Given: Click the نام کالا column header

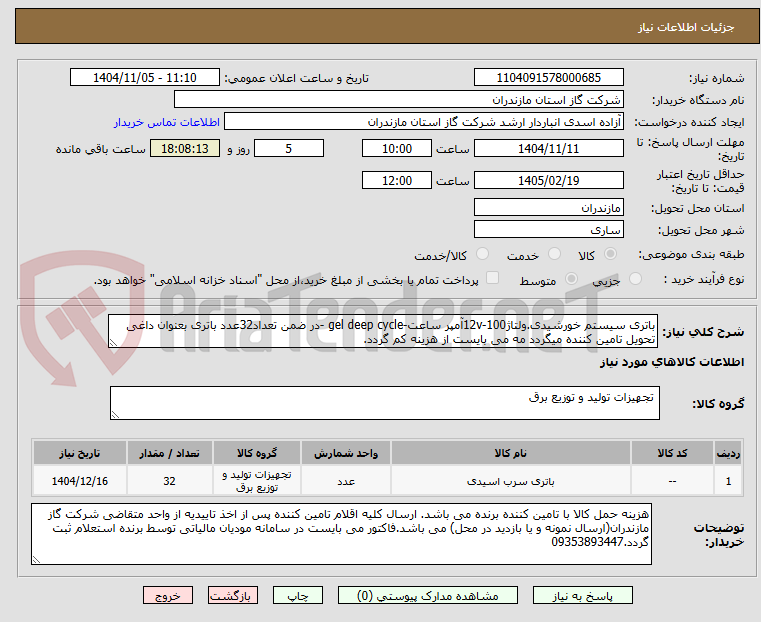Looking at the screenshot, I should pos(511,453).
